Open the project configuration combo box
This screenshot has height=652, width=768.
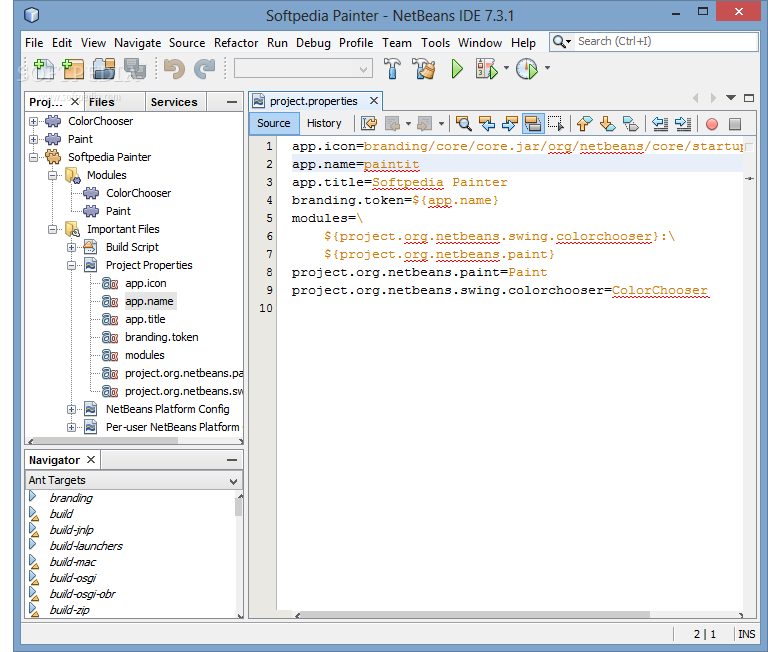pos(303,69)
